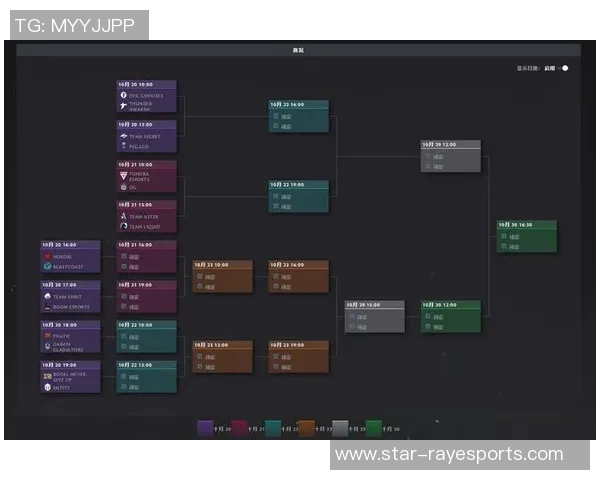This screenshot has width=600, height=480.
Task: Click the bracket title at top center
Action: click(x=298, y=50)
